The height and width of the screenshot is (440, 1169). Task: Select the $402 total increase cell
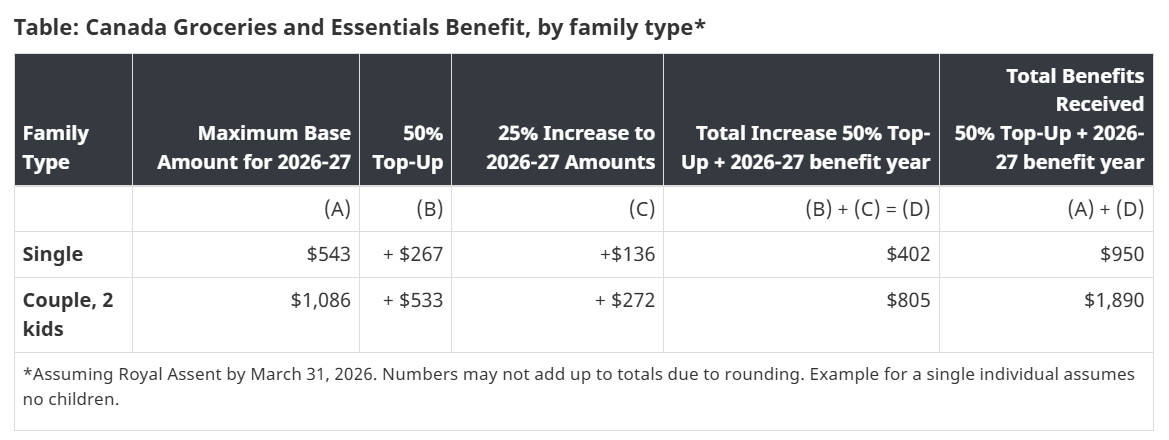tap(908, 254)
